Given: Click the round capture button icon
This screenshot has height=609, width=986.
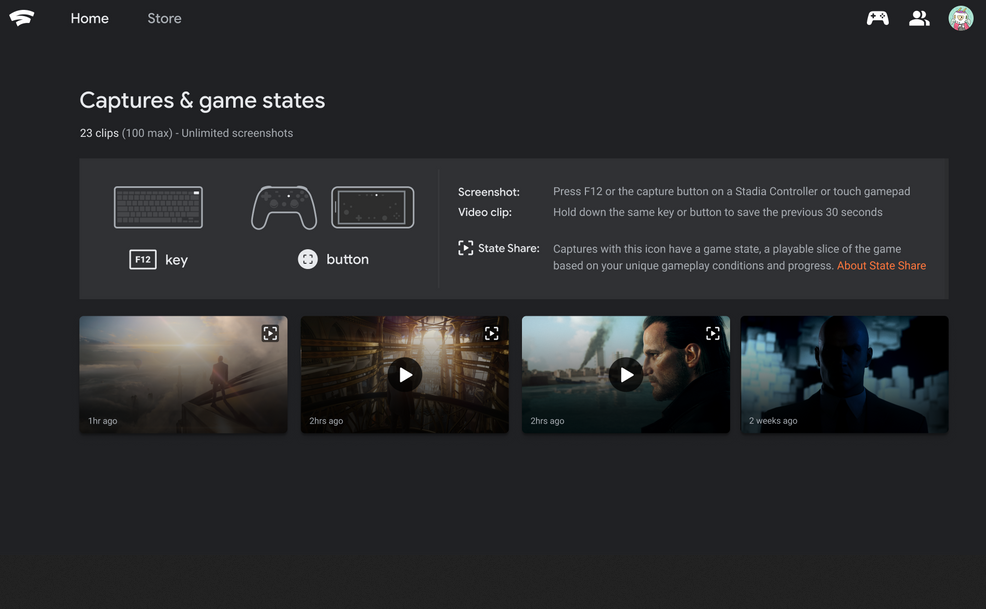Looking at the screenshot, I should point(307,259).
